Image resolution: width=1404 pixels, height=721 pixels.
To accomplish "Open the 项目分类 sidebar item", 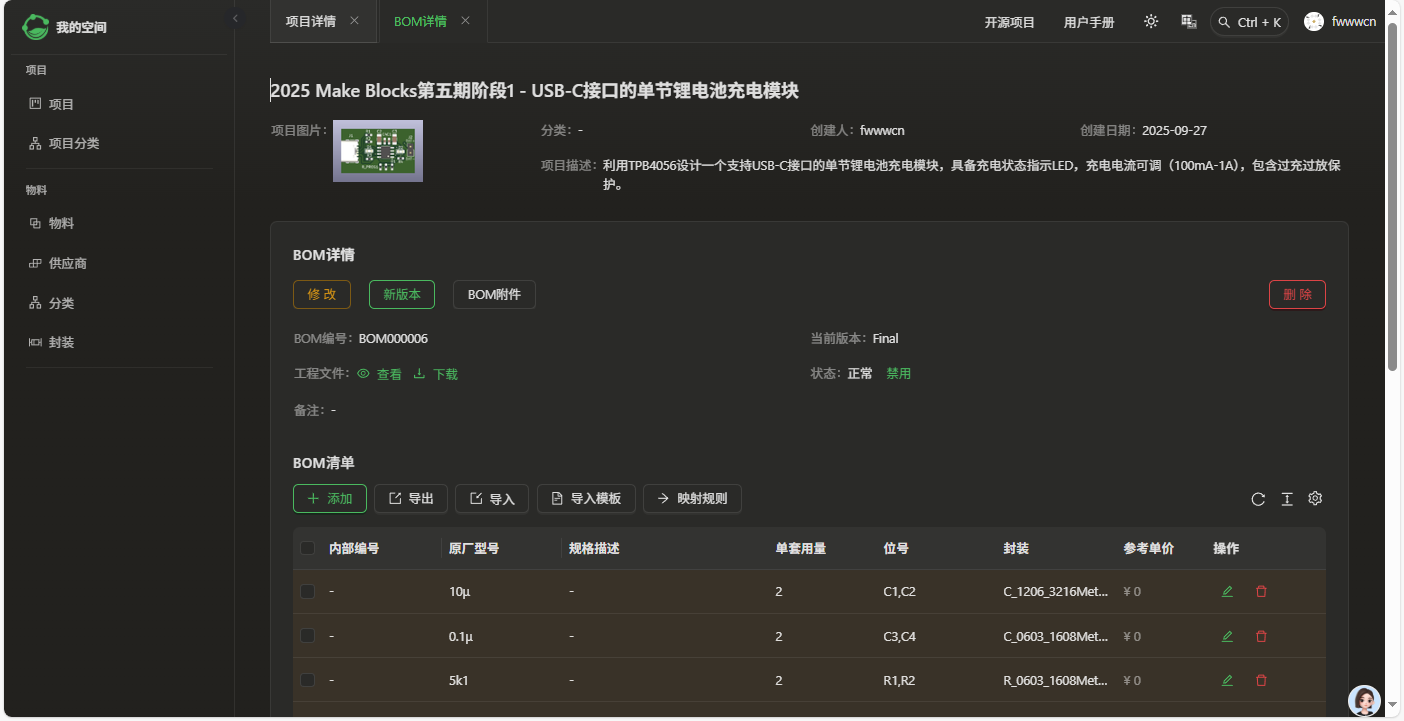I will click(73, 144).
